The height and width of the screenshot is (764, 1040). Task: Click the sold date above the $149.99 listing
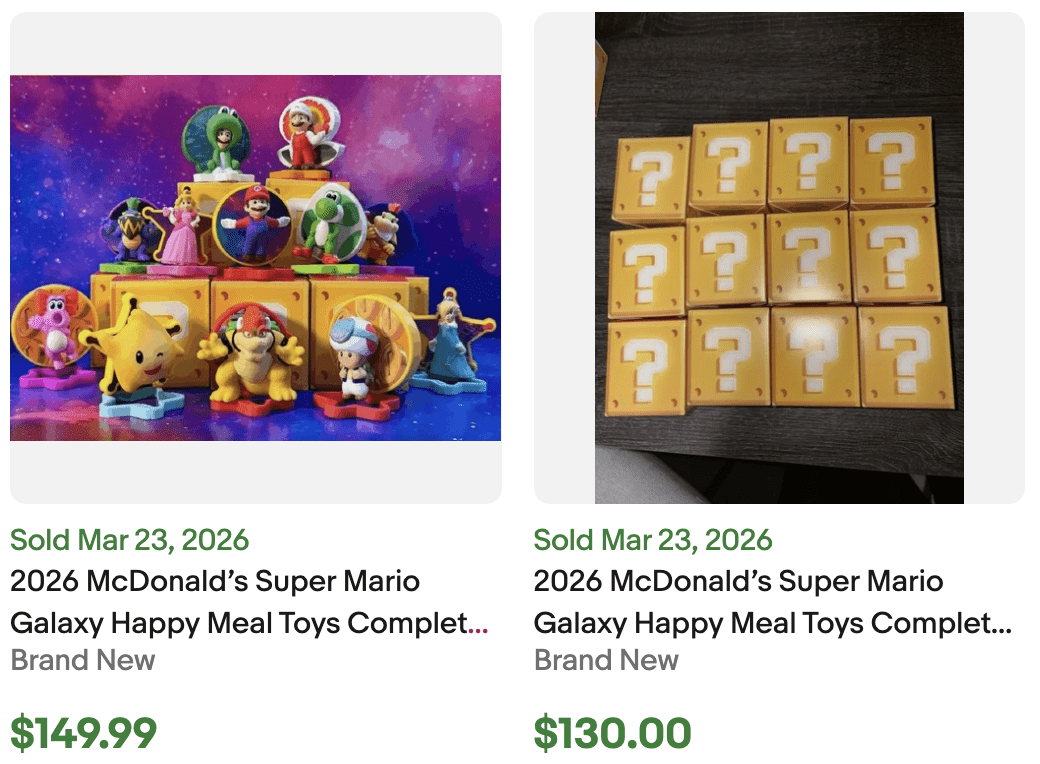pyautogui.click(x=129, y=540)
